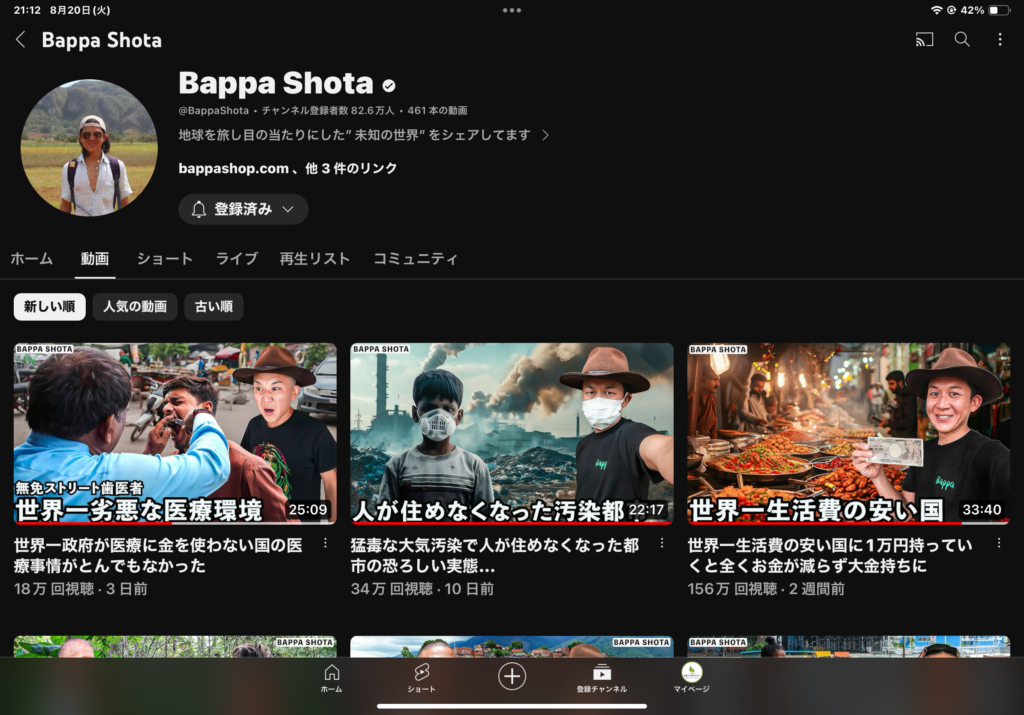Tap the create plus button
This screenshot has width=1024, height=715.
[512, 676]
